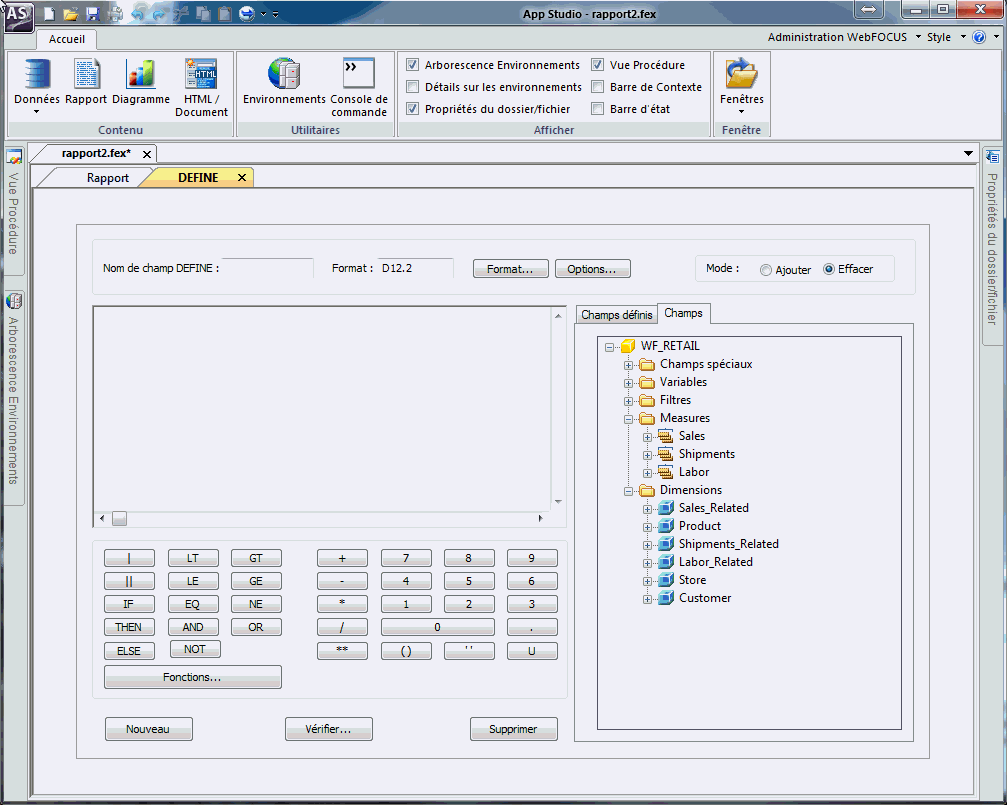1007x805 pixels.
Task: Click the Save floppy disk icon
Action: coord(92,13)
